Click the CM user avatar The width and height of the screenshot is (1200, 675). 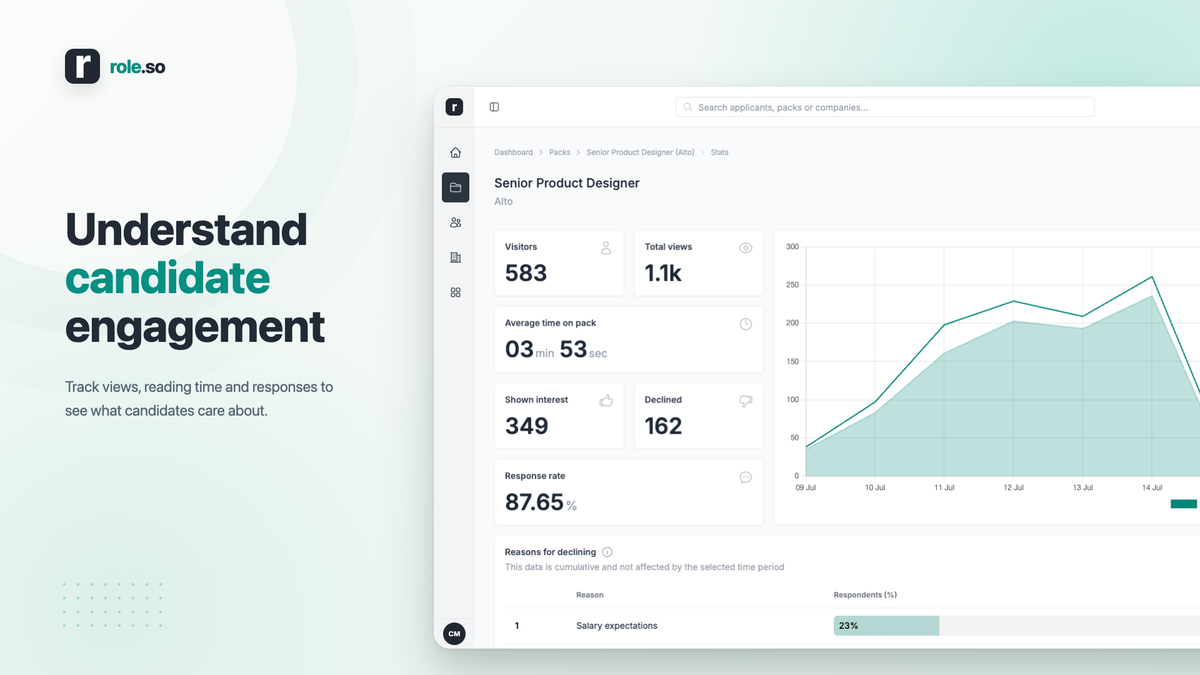[x=454, y=634]
